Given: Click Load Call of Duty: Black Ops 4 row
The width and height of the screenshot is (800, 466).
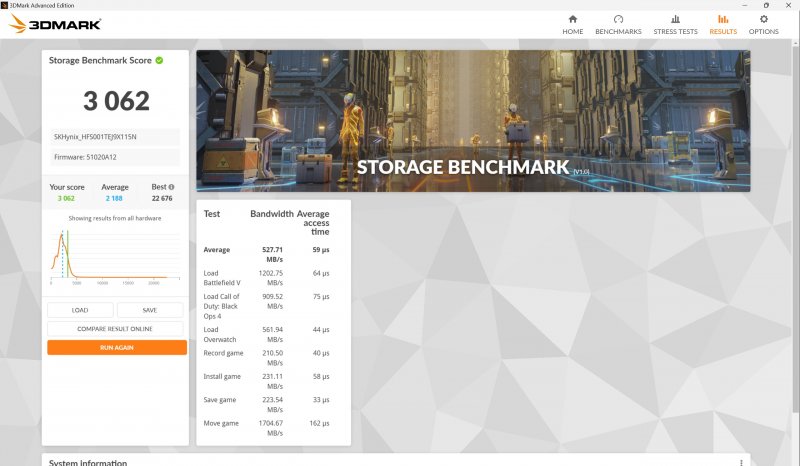Looking at the screenshot, I should (x=266, y=306).
